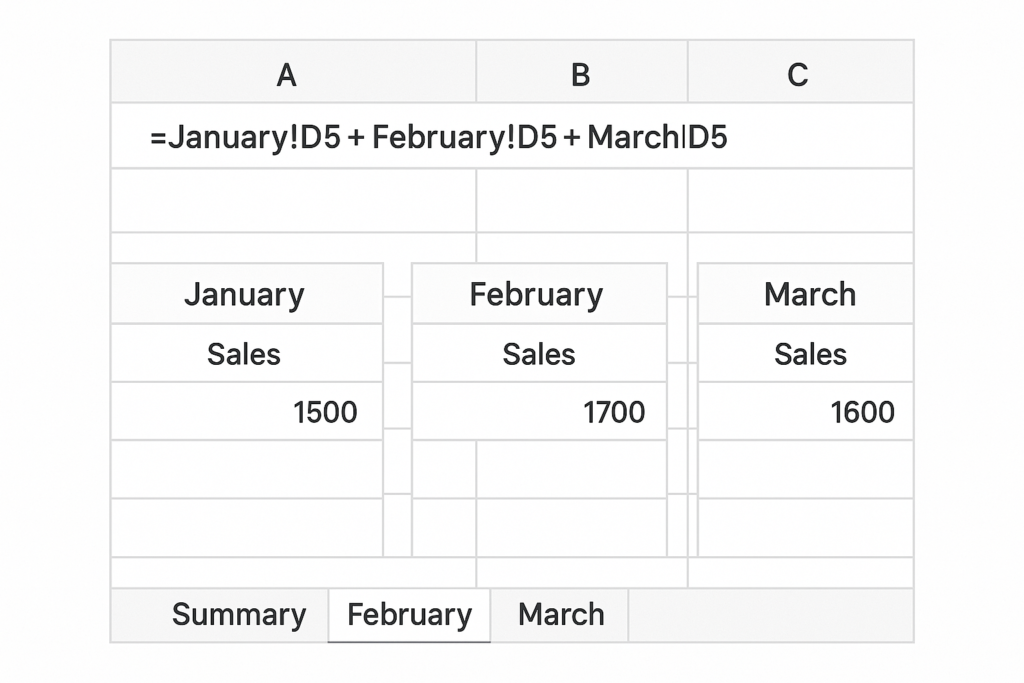Switch to the February sheet tab
This screenshot has height=683, width=1024.
(409, 614)
